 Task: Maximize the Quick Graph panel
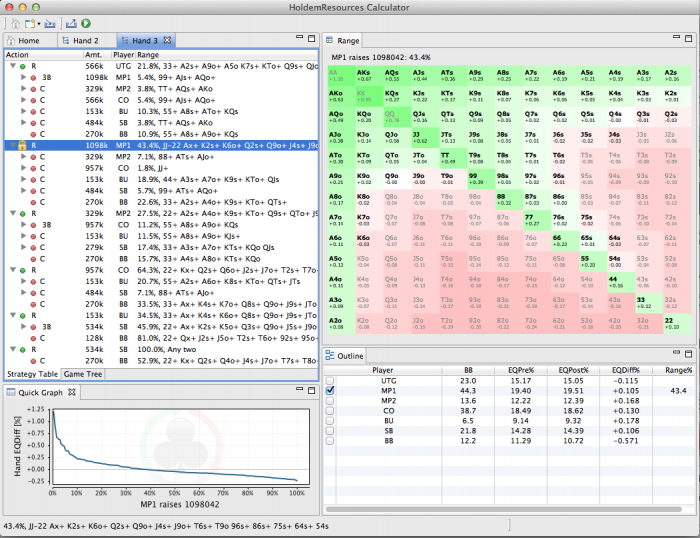(310, 392)
